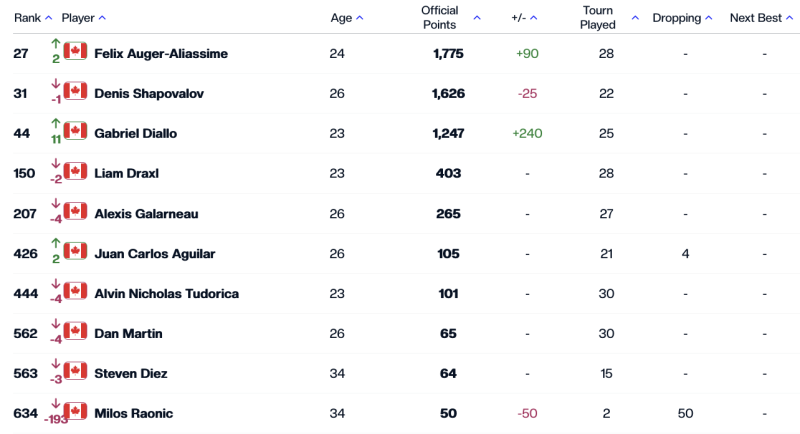This screenshot has width=800, height=434.
Task: Click the flag icon beside Milos Raonic
Action: coord(76,411)
